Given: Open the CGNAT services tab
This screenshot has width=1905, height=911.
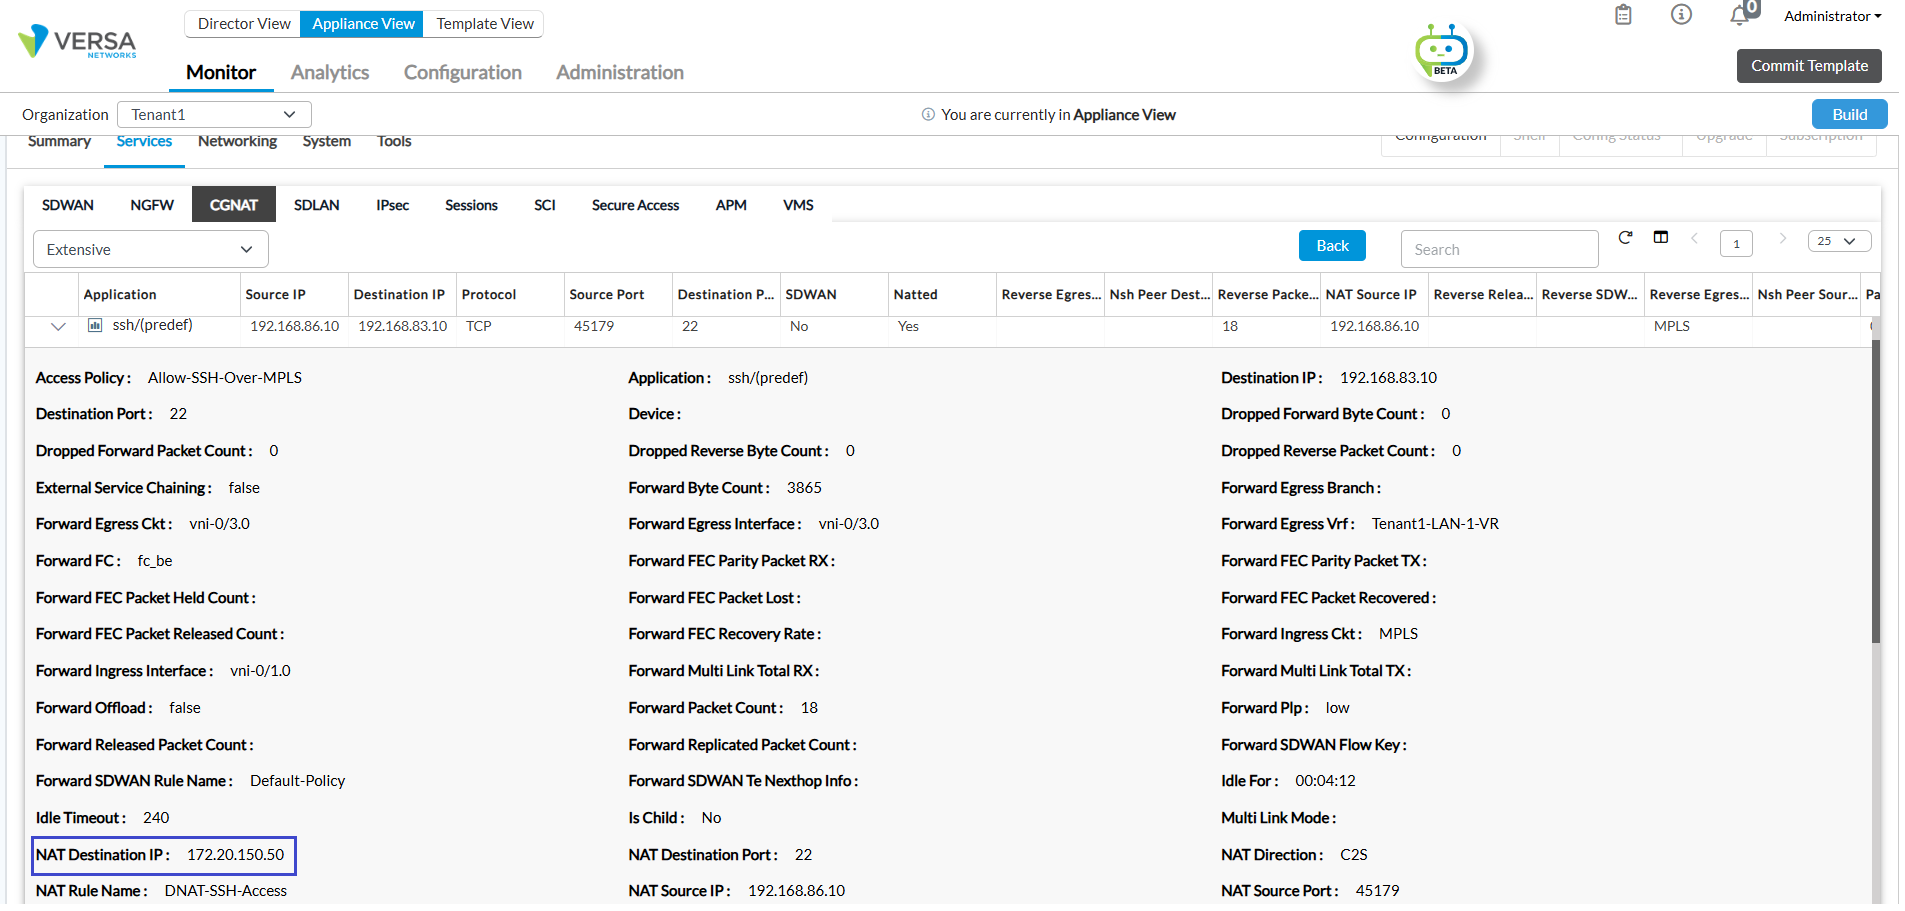Looking at the screenshot, I should (234, 205).
